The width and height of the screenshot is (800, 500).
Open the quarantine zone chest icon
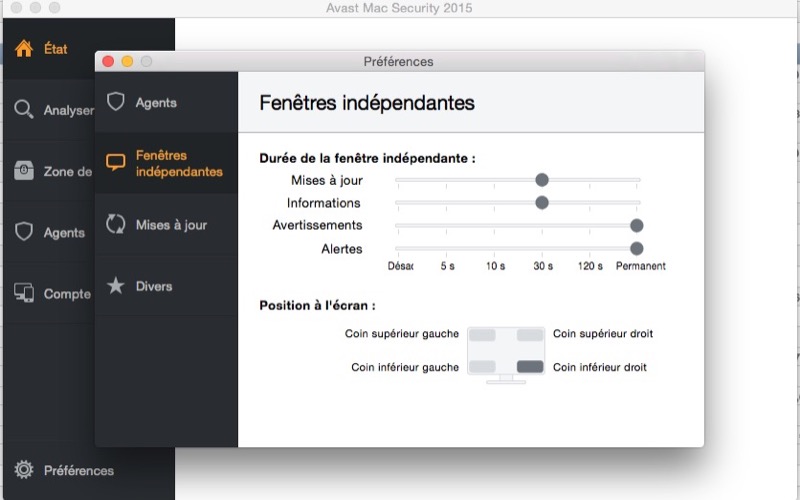click(x=24, y=171)
